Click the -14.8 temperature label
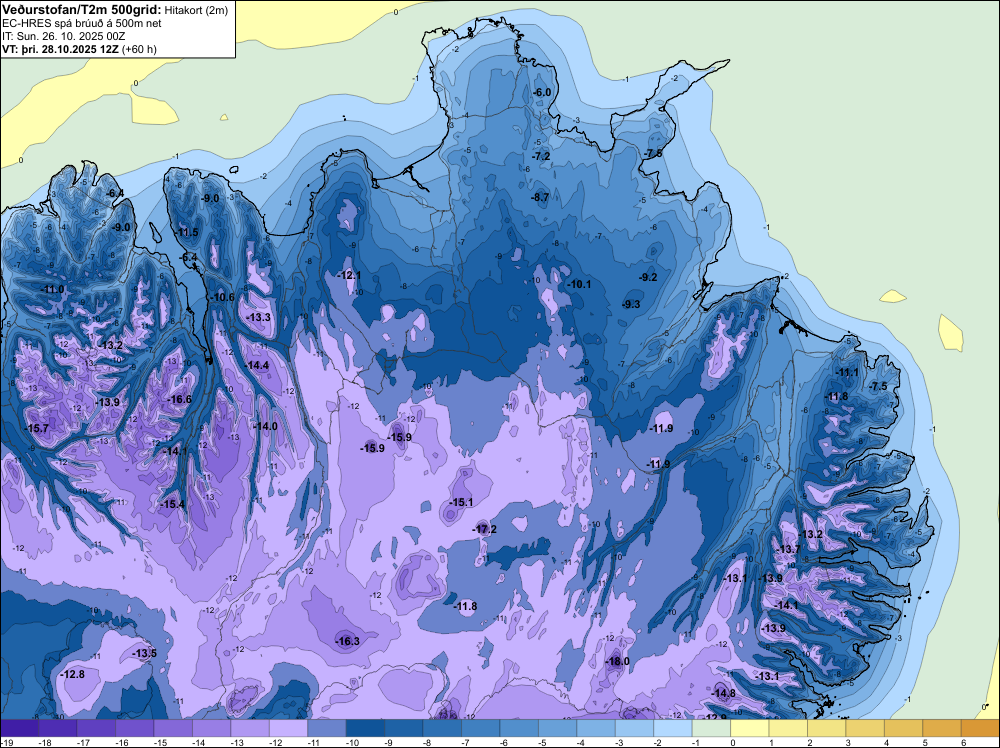This screenshot has height=748, width=1000. coord(723,693)
